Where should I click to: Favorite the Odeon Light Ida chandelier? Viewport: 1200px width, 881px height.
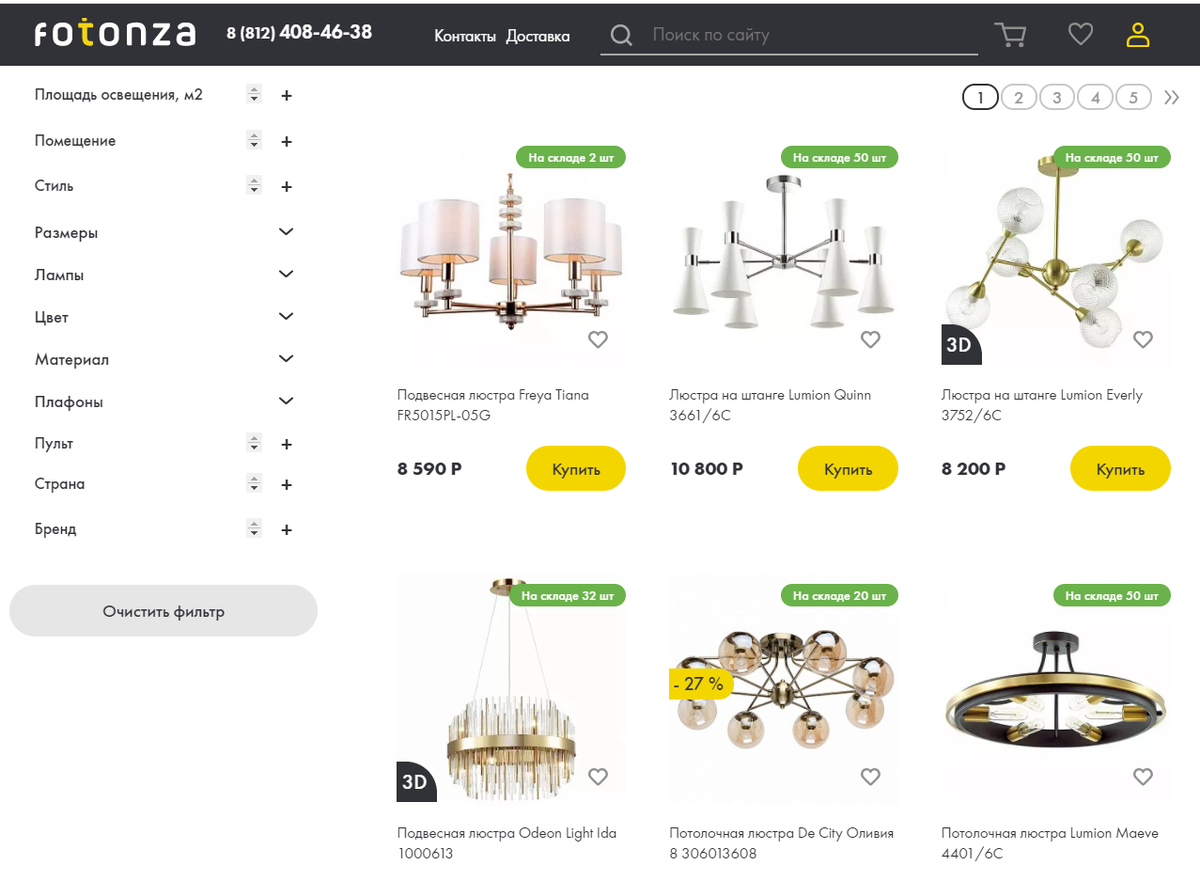click(598, 776)
